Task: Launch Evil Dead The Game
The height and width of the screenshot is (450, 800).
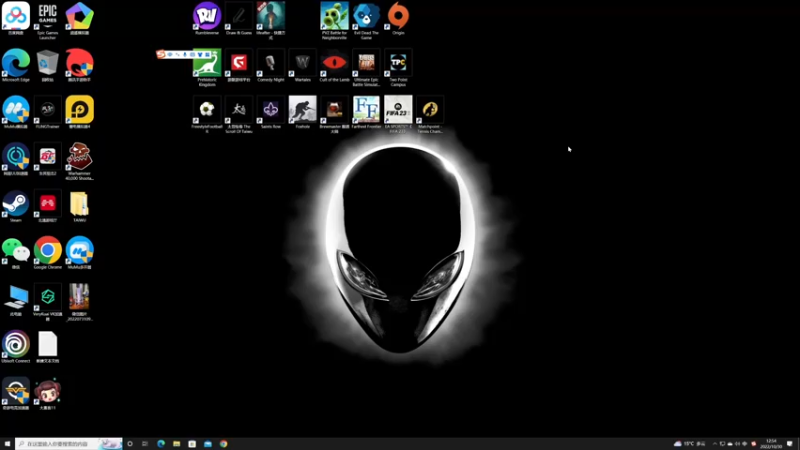Action: click(366, 20)
